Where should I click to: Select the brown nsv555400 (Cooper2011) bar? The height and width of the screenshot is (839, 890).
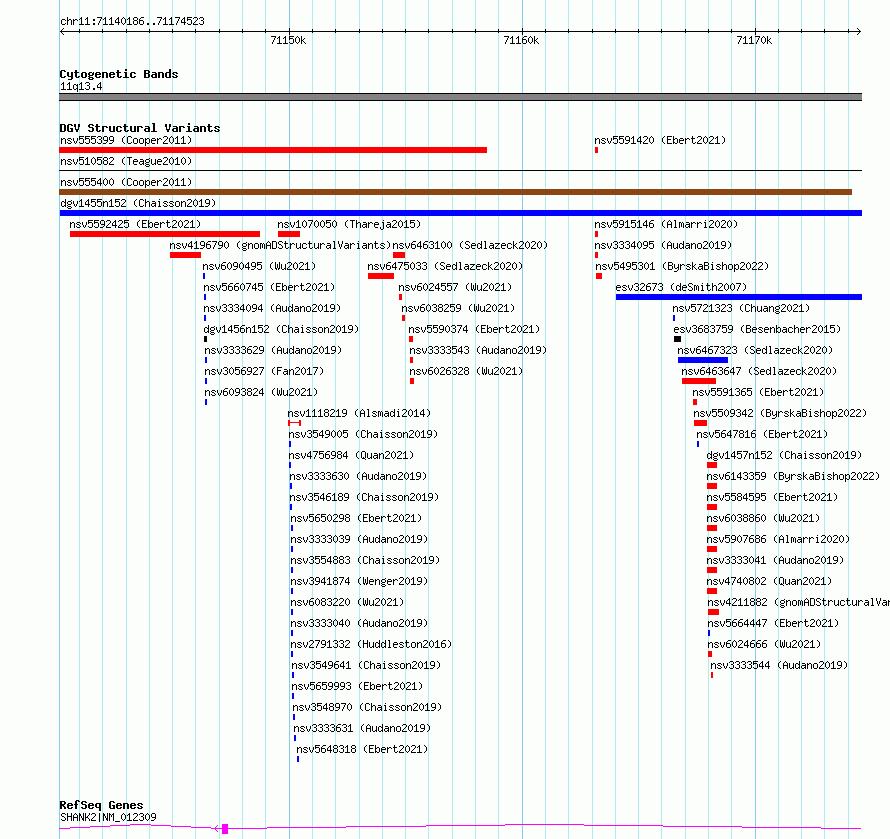(456, 192)
